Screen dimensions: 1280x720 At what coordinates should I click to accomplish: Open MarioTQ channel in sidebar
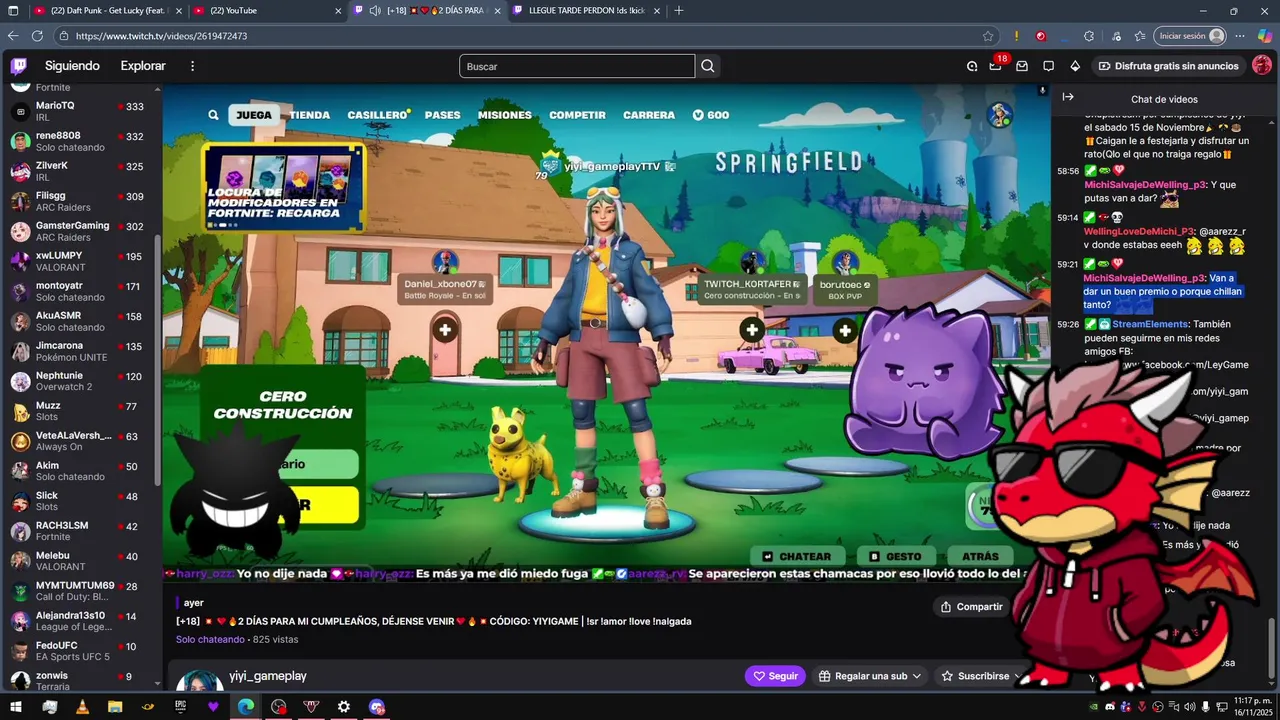[80, 111]
